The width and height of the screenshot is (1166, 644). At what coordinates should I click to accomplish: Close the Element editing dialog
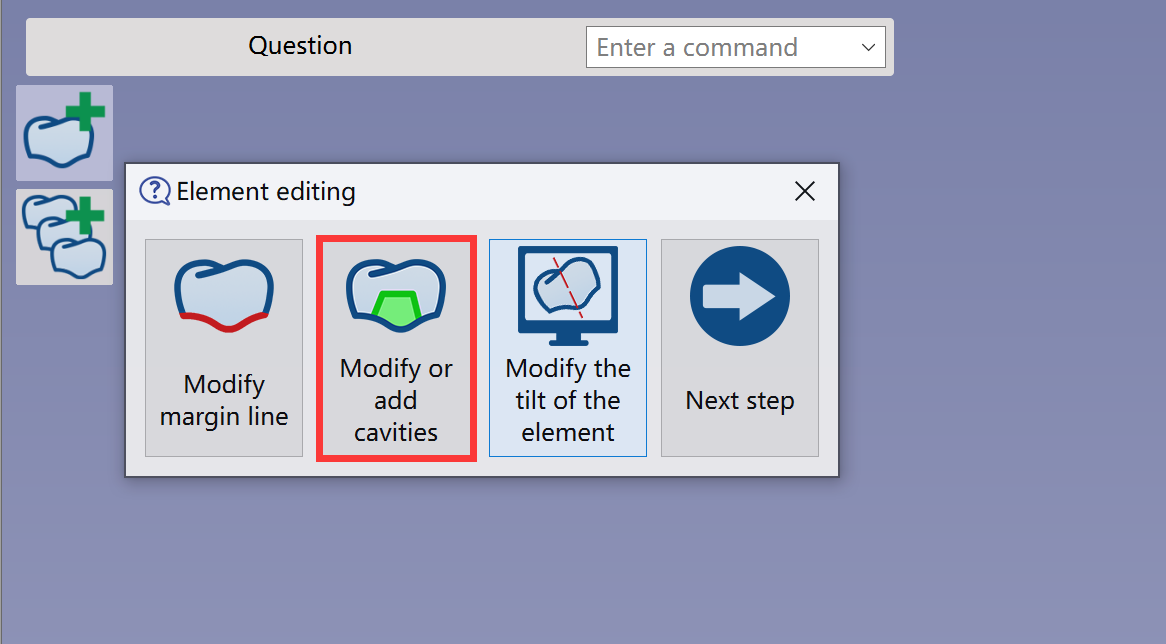point(805,191)
